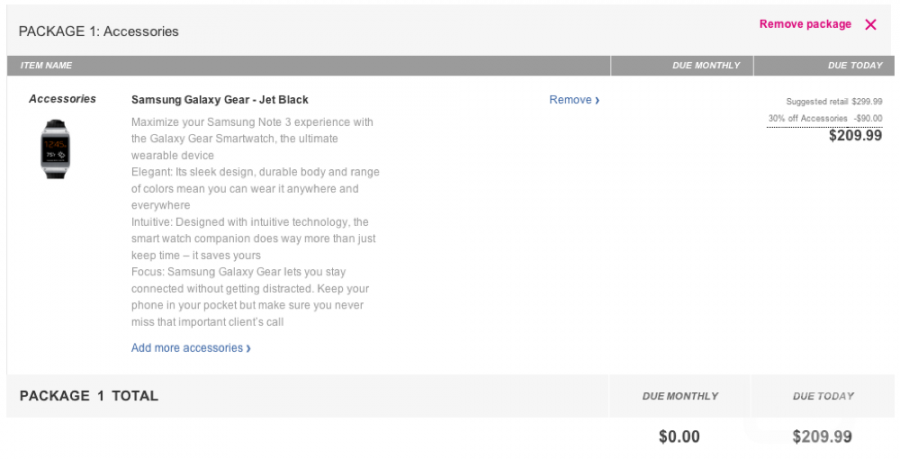Click the "ITEM NAME" column header
This screenshot has height=459, width=900.
point(46,66)
